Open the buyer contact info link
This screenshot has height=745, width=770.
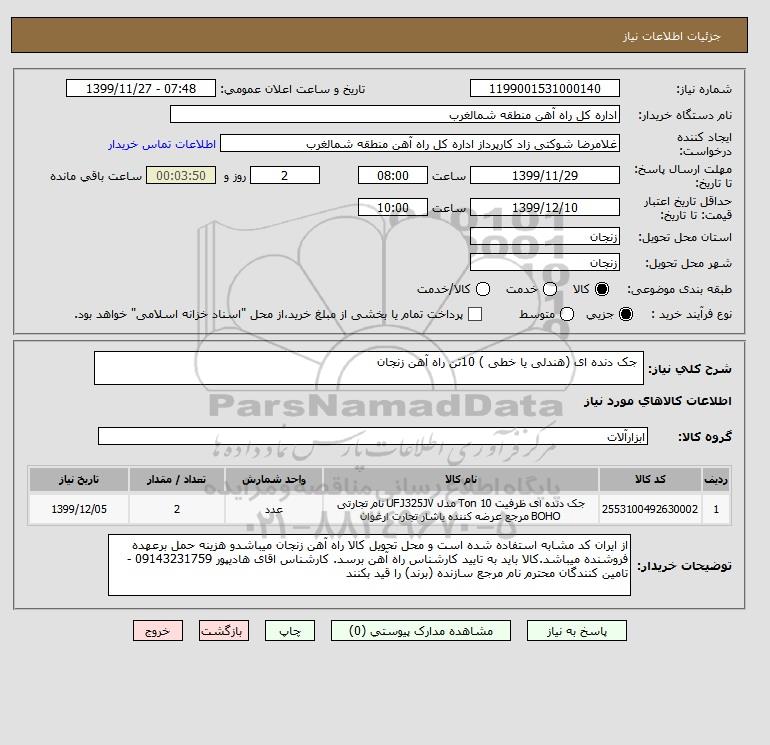tap(162, 144)
